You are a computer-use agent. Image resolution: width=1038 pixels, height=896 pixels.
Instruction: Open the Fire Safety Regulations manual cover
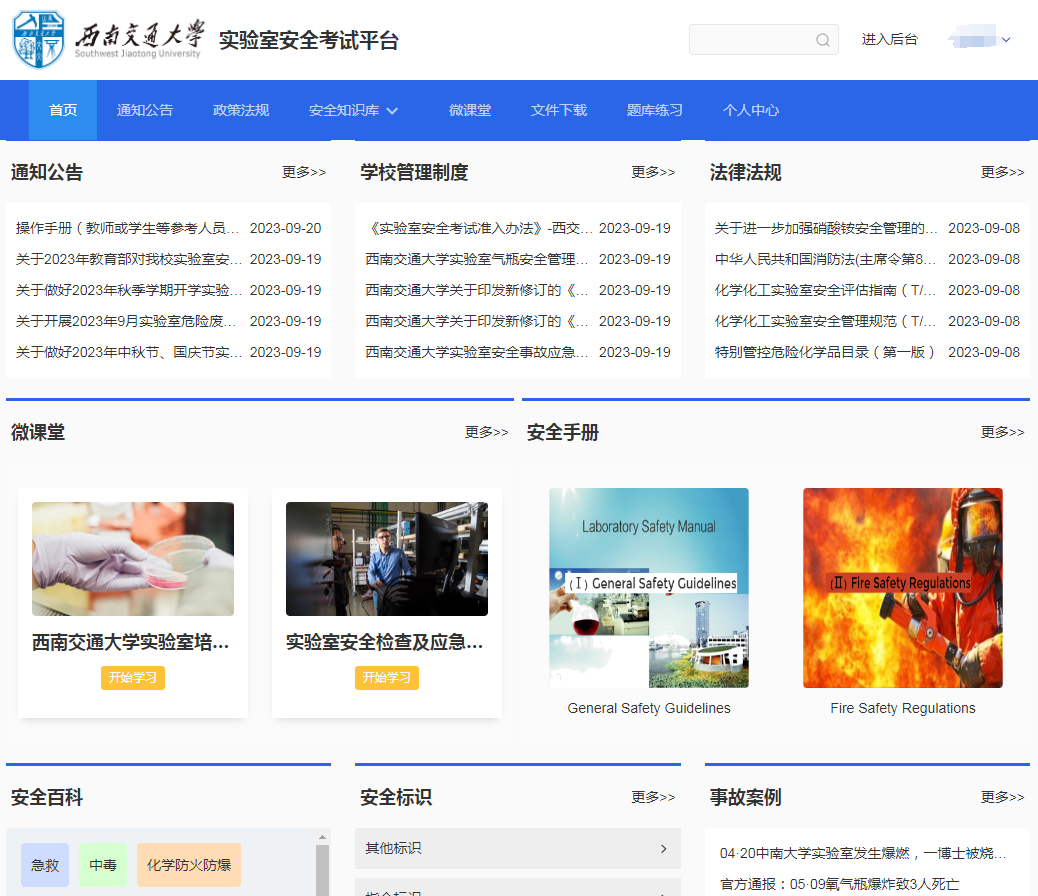(902, 588)
